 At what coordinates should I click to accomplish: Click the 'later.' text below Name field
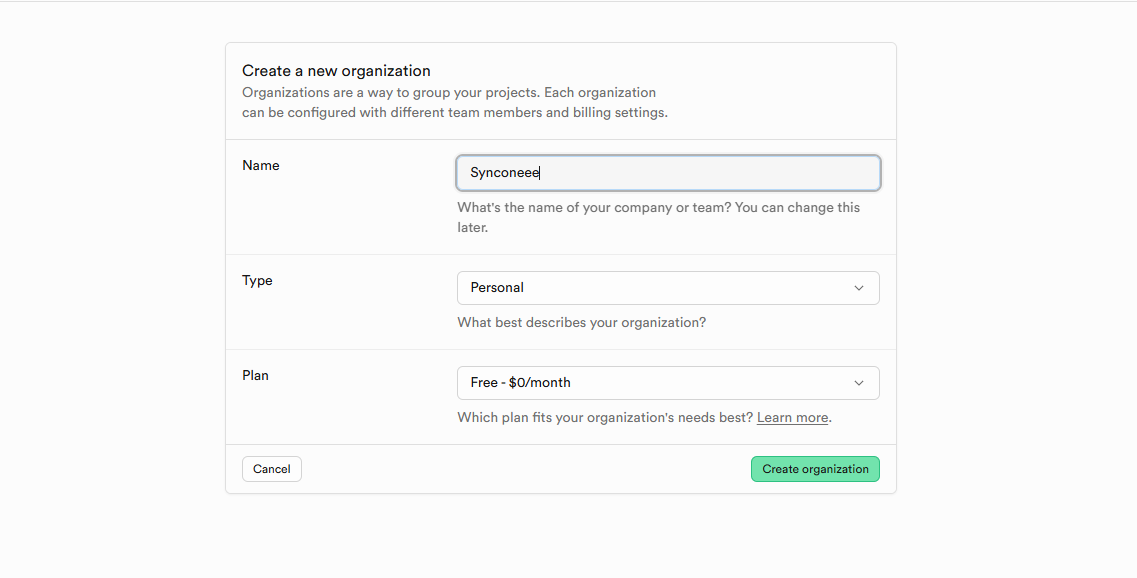click(472, 228)
